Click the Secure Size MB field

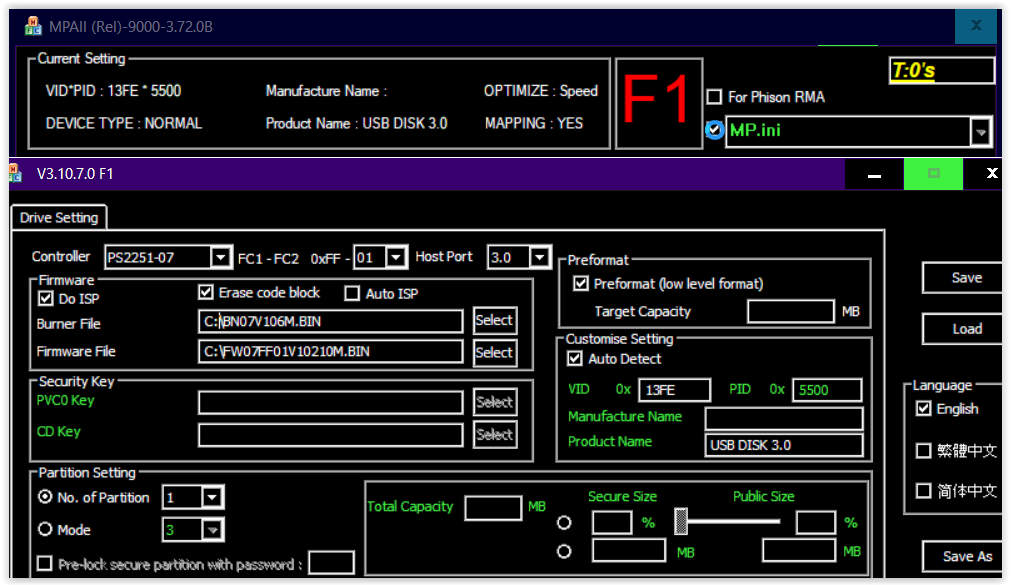(629, 551)
